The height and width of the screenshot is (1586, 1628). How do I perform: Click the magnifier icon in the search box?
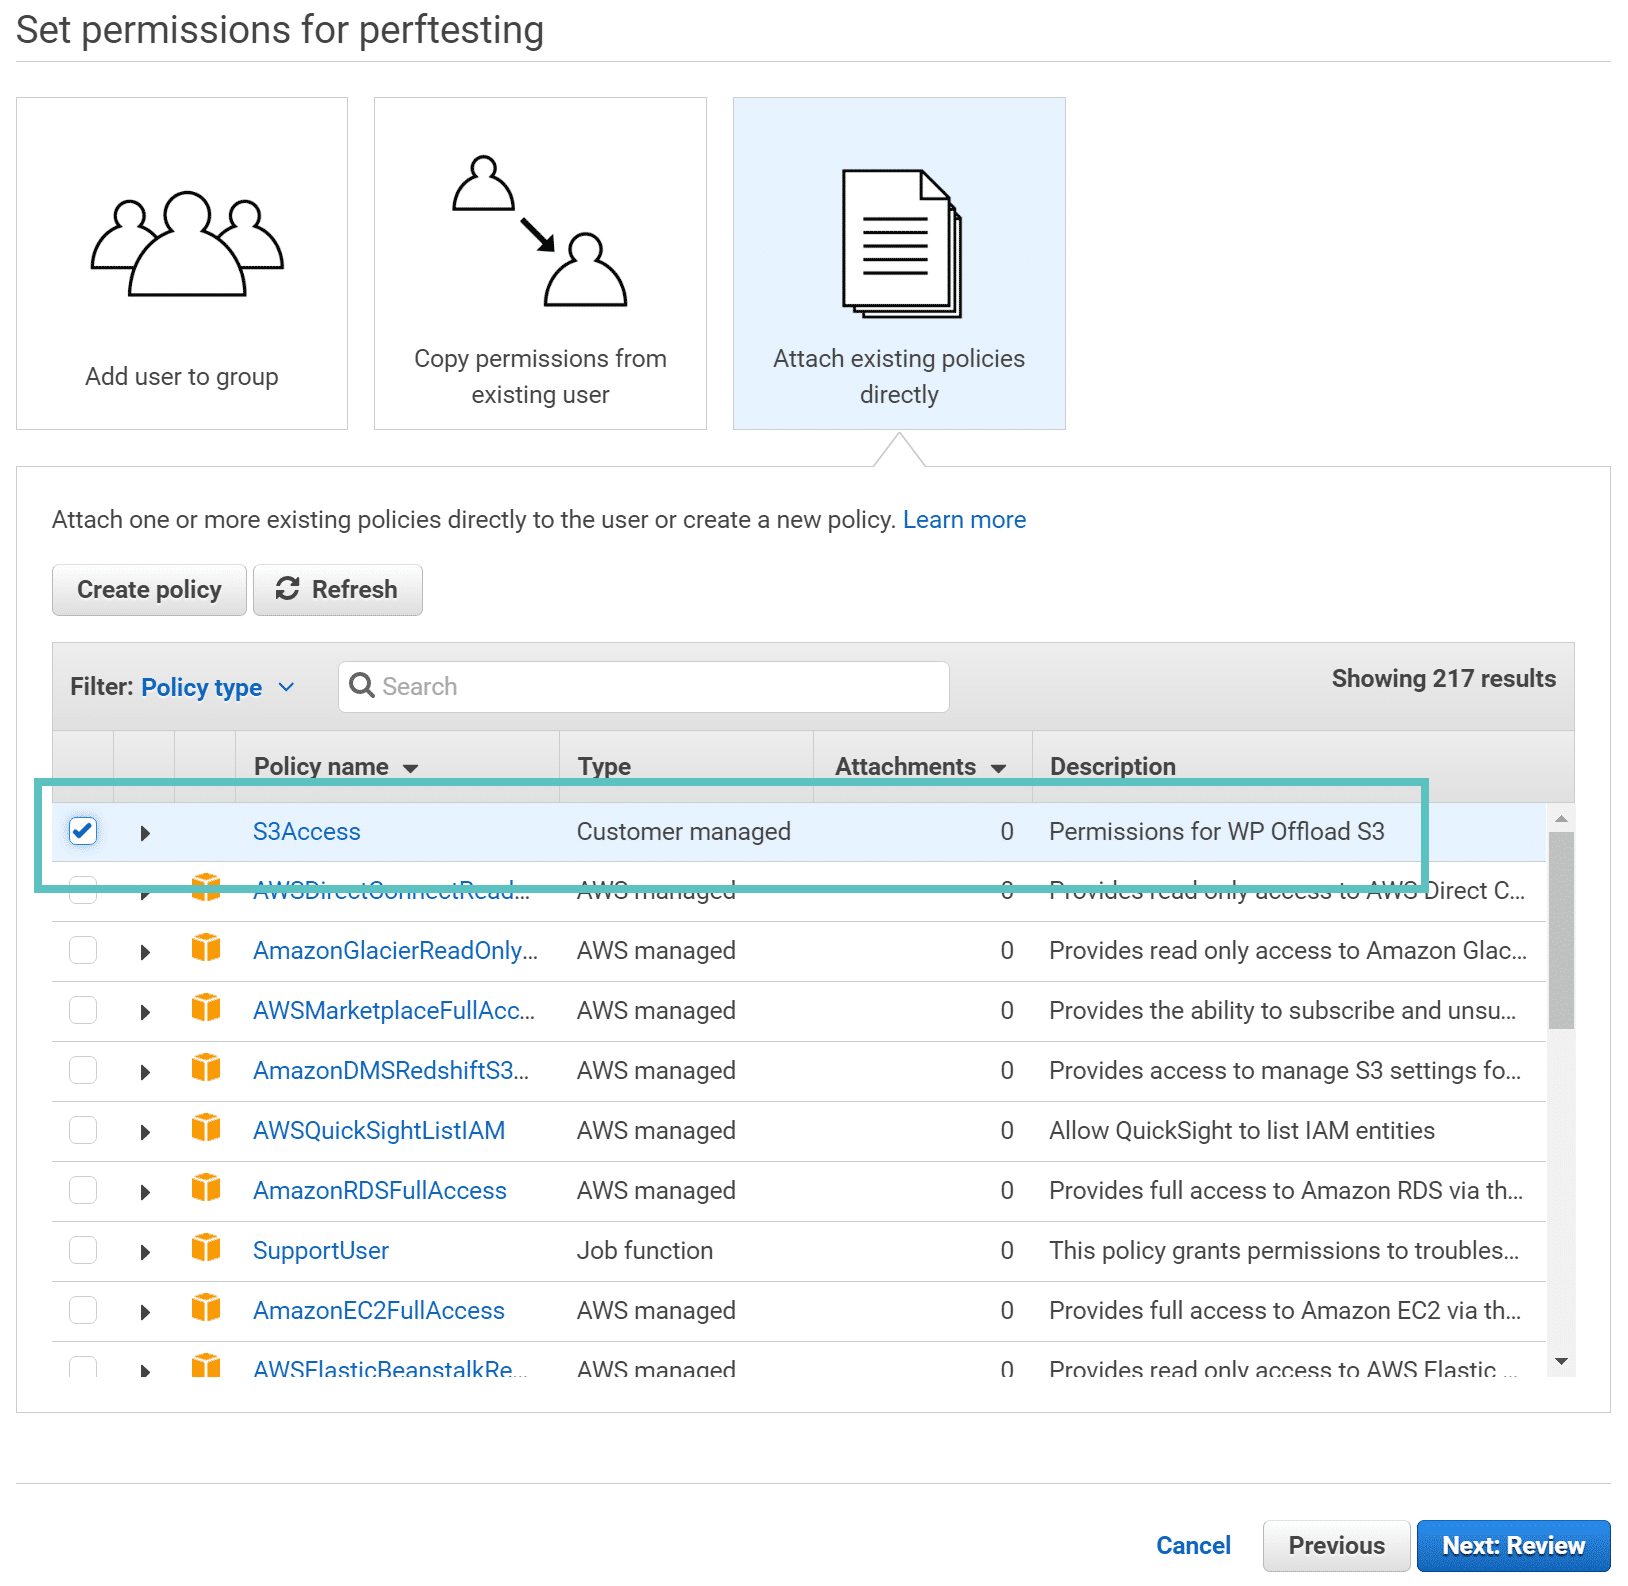362,686
